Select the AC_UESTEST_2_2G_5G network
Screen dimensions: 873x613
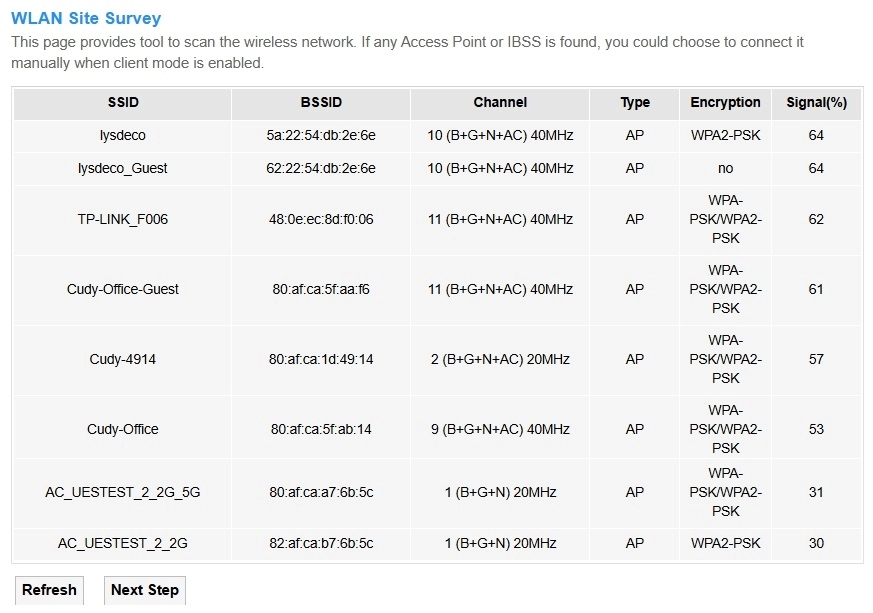click(x=123, y=492)
